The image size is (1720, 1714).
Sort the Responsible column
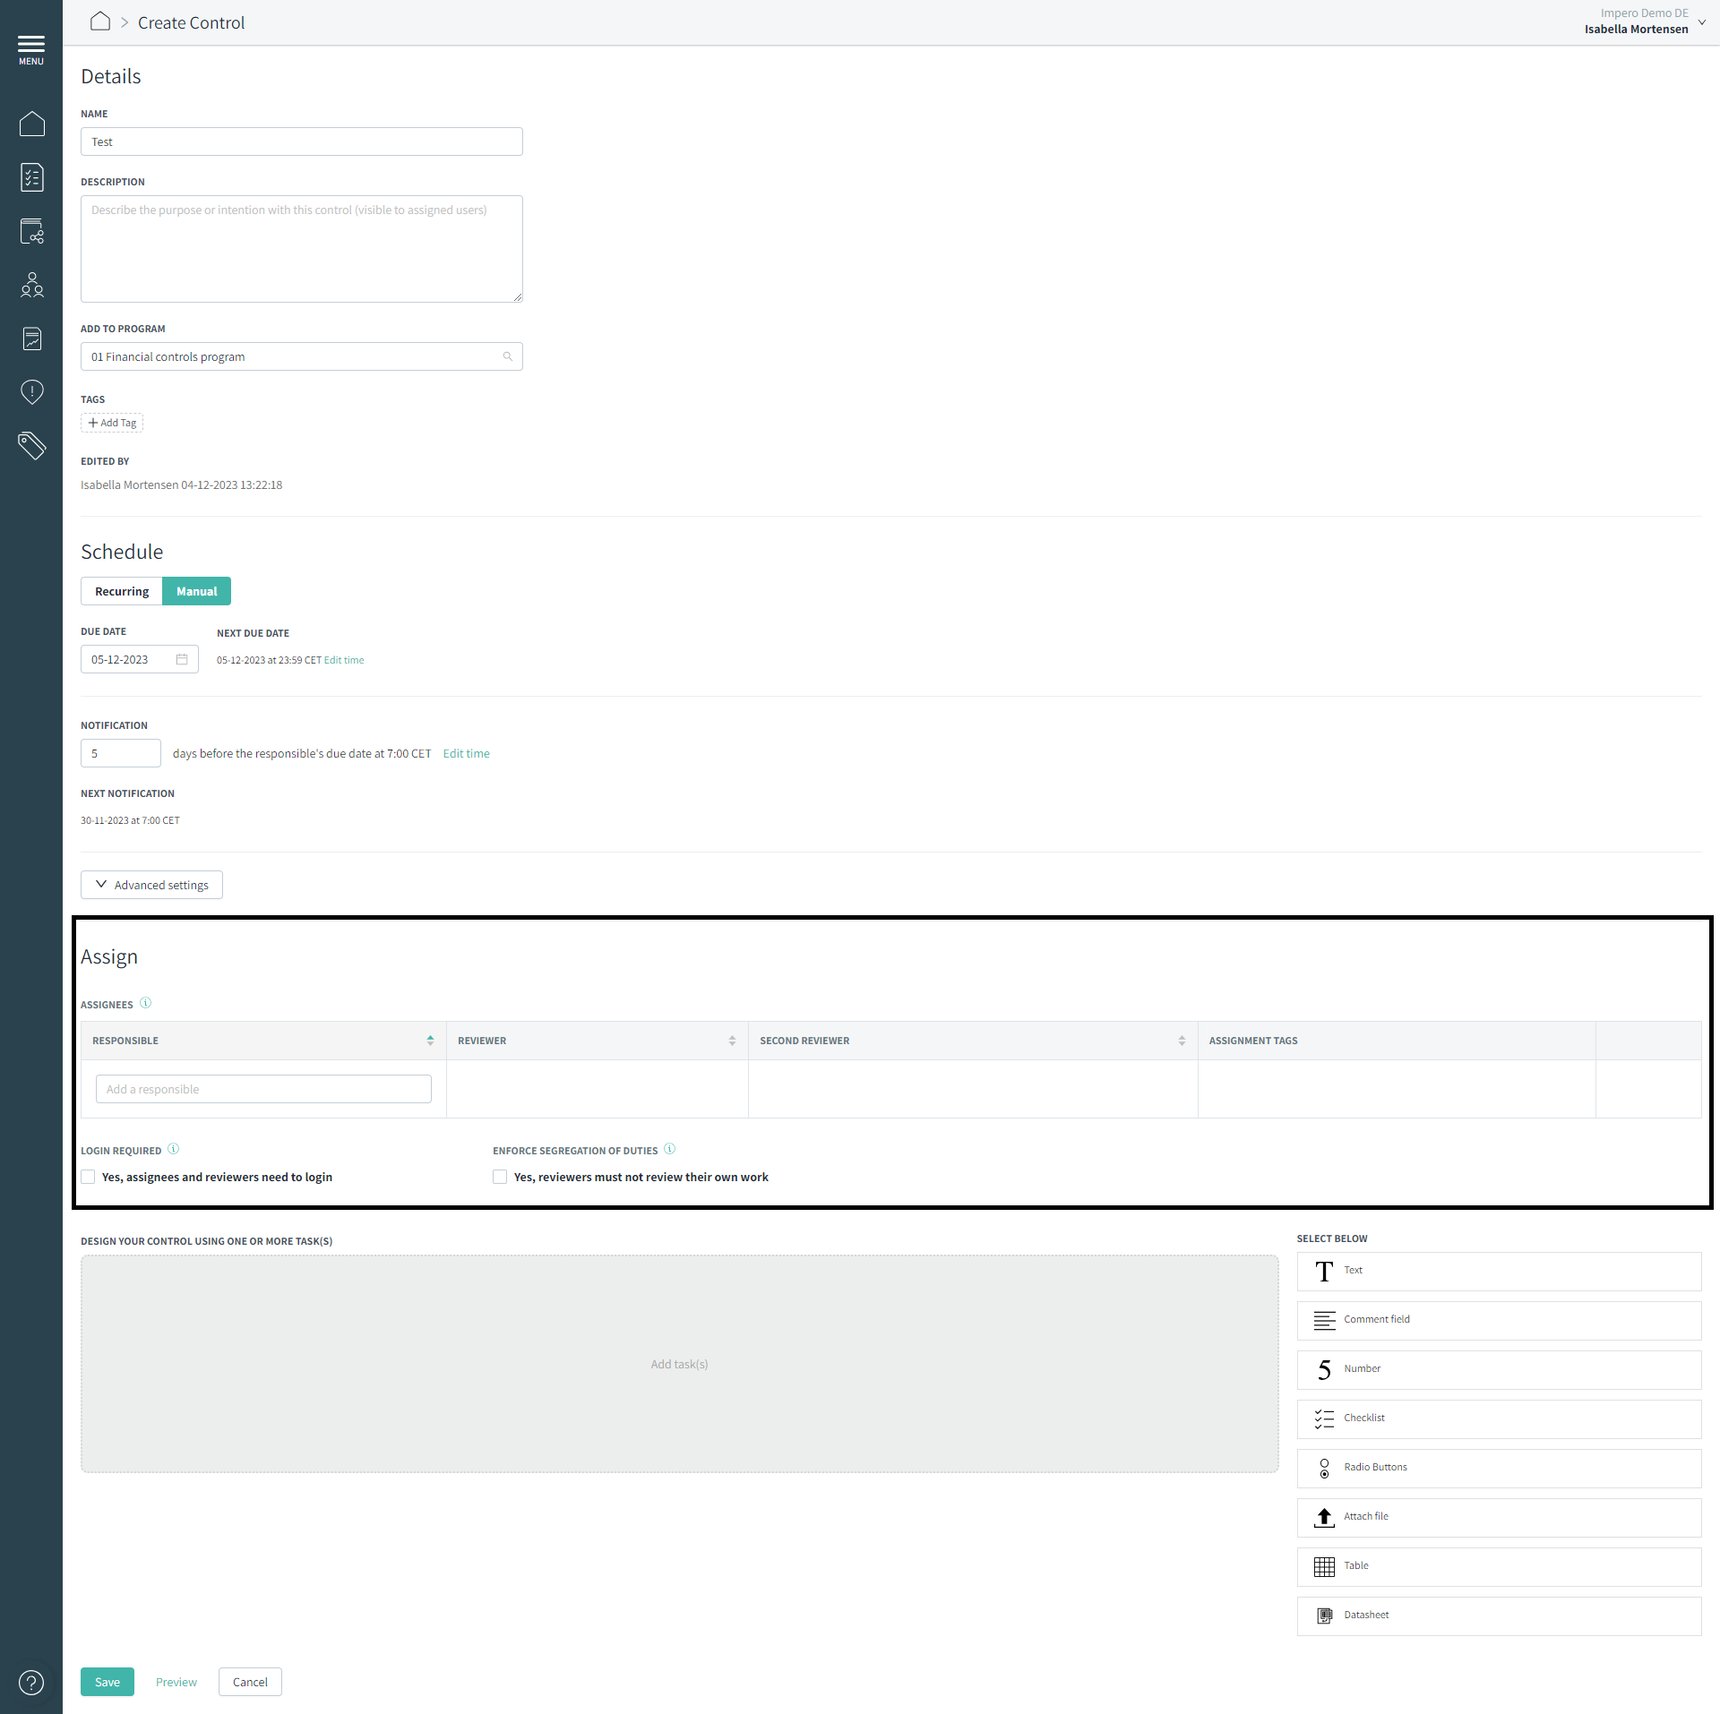[x=430, y=1041]
